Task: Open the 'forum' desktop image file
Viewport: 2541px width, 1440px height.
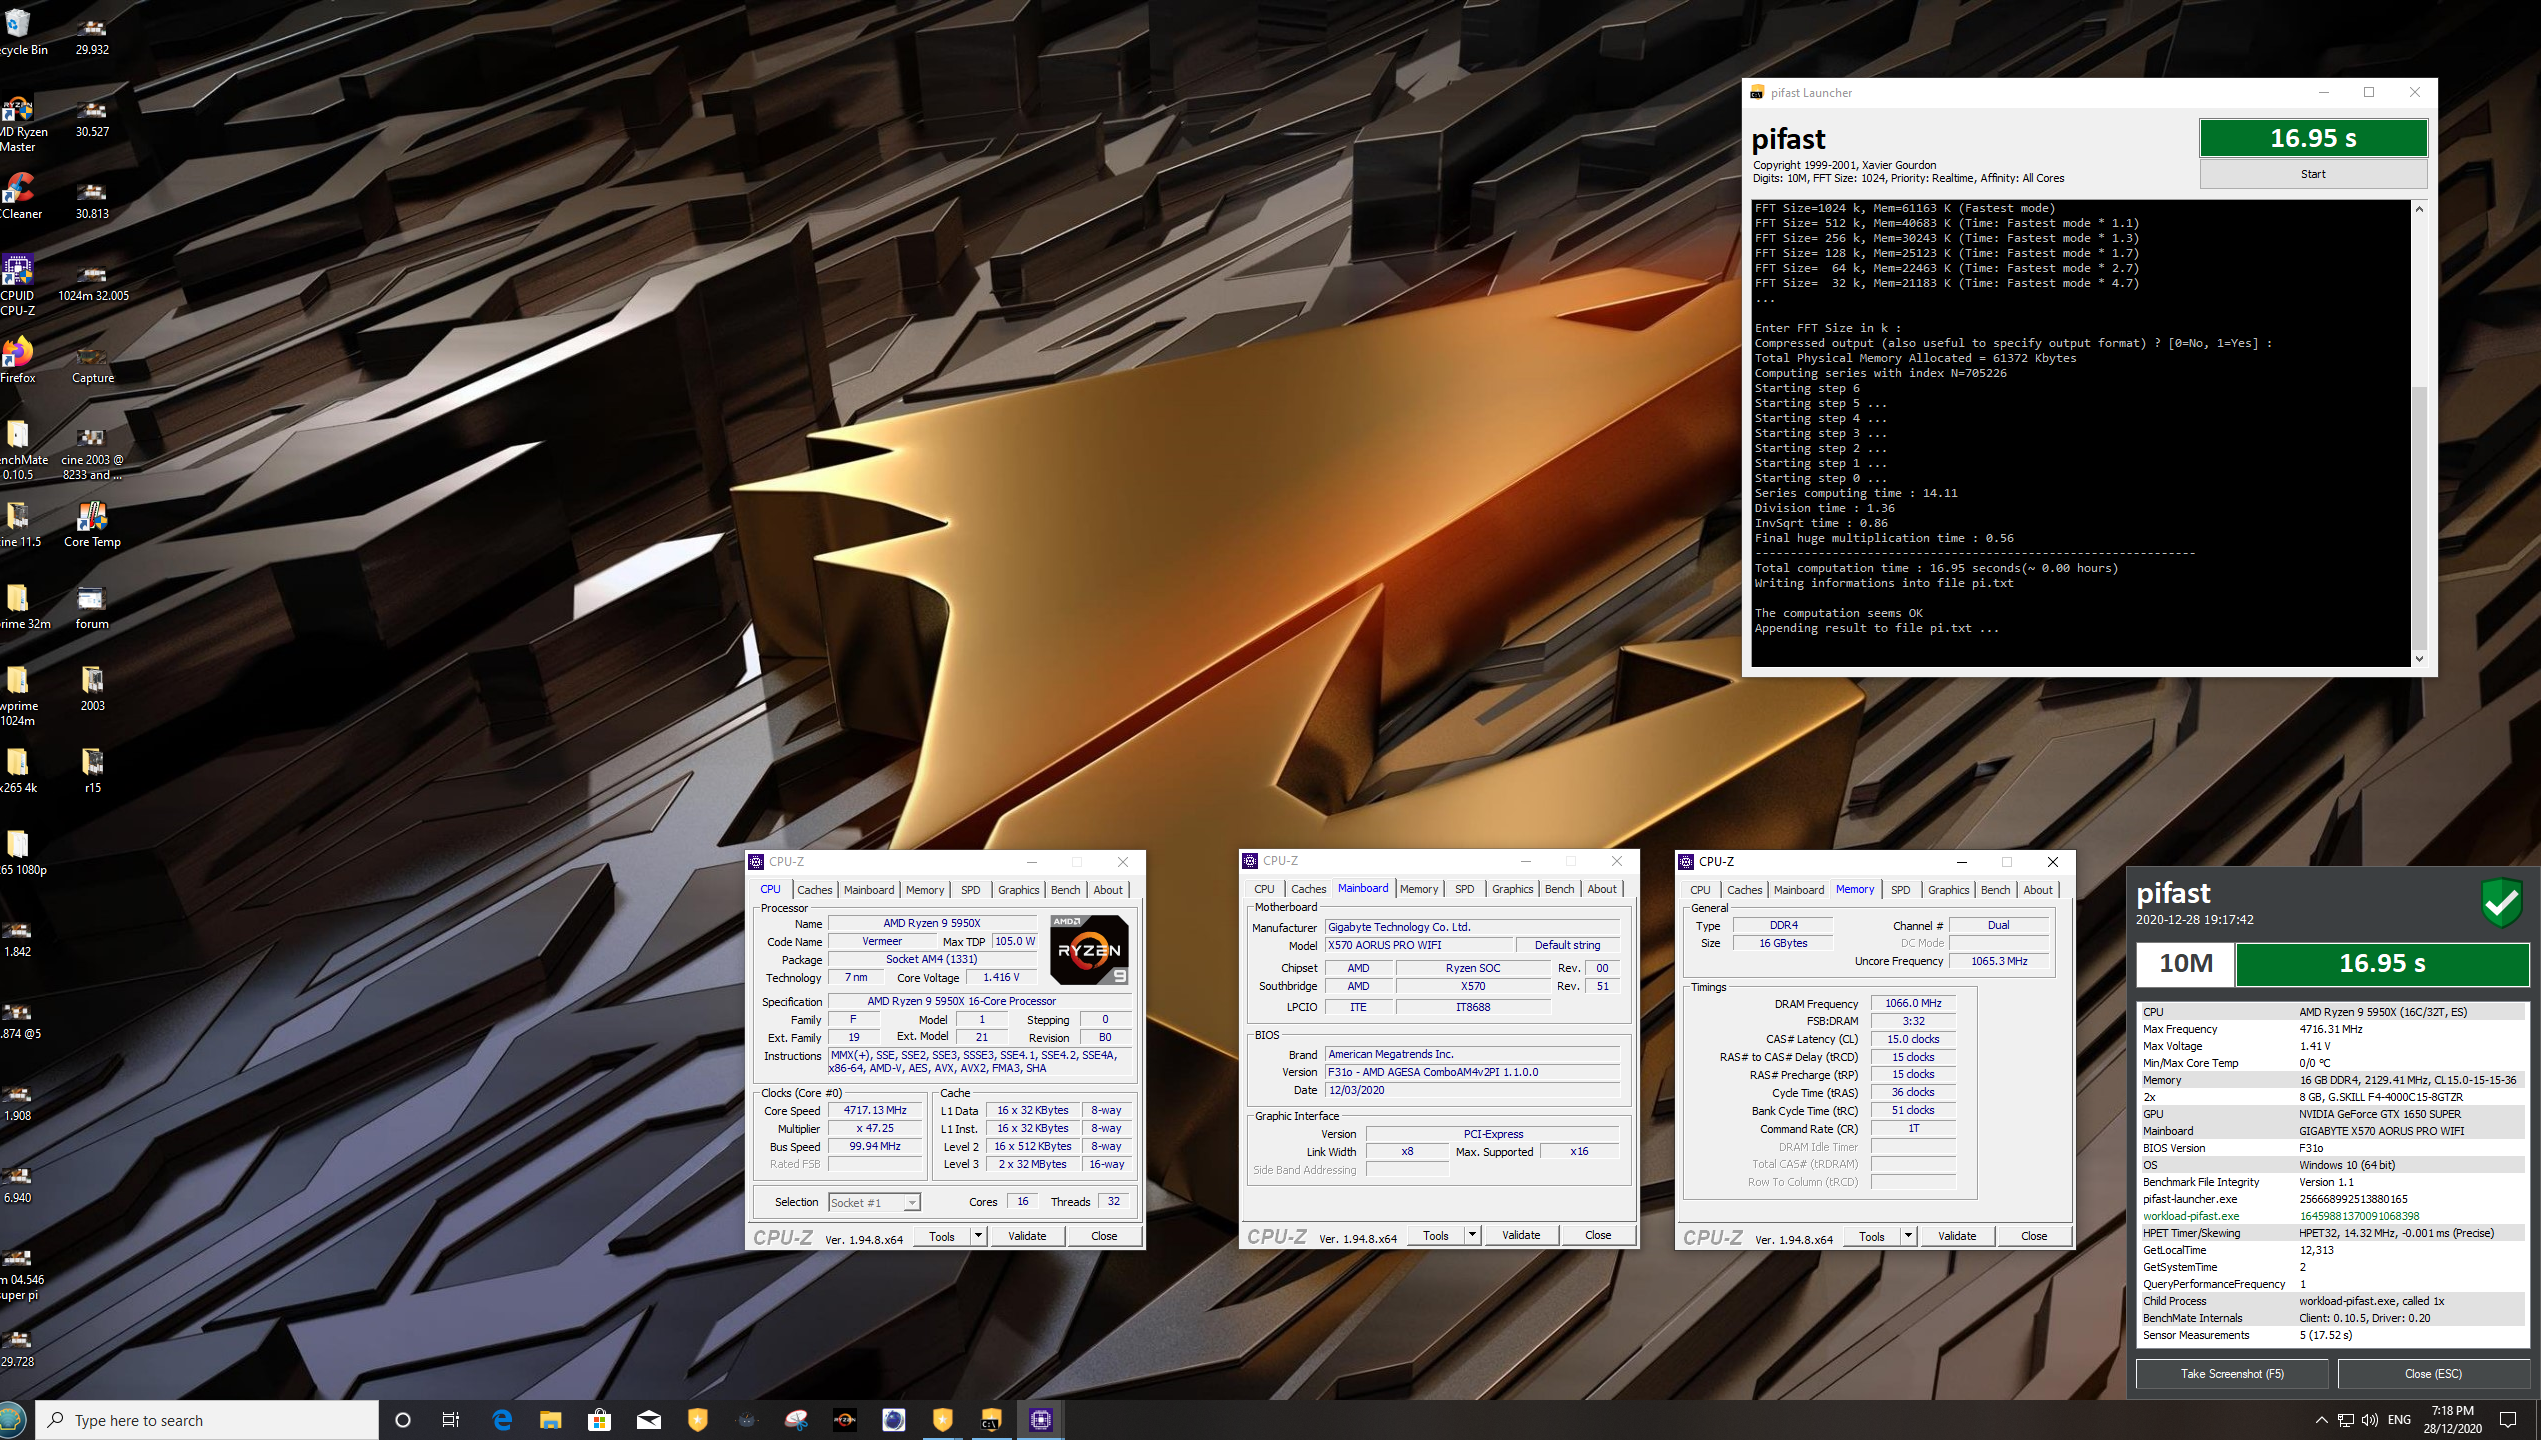Action: tap(92, 607)
